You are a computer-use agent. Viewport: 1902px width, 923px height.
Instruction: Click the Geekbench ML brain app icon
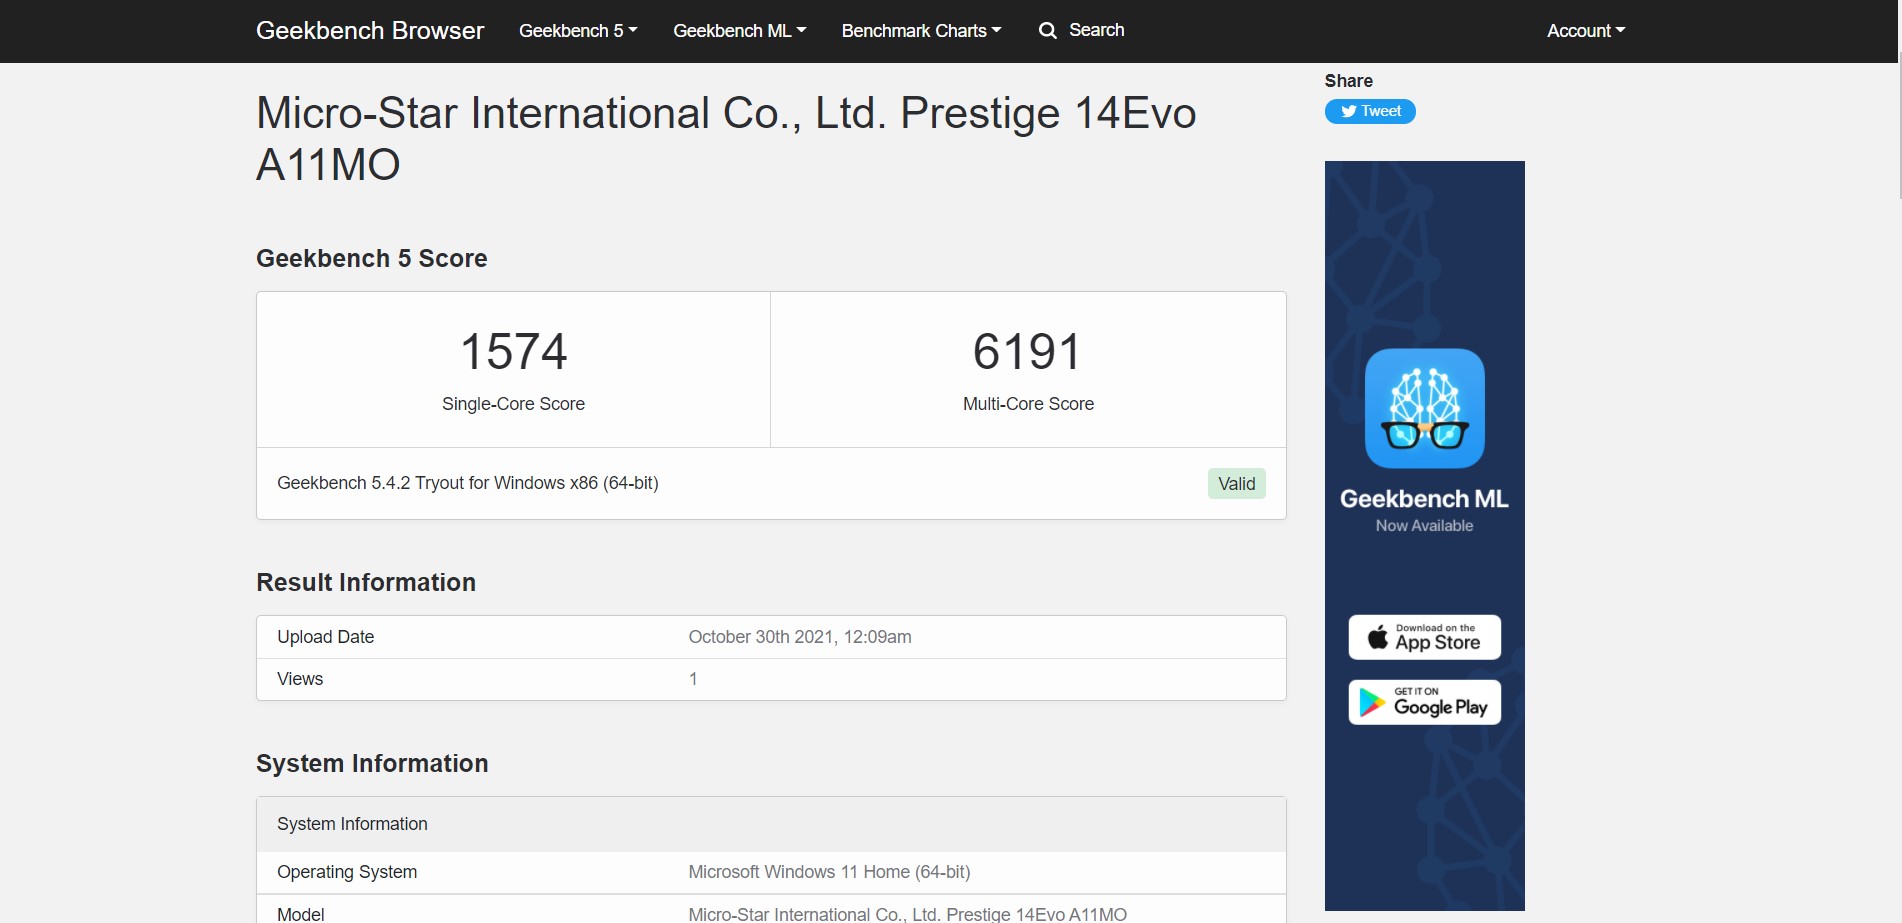tap(1424, 408)
